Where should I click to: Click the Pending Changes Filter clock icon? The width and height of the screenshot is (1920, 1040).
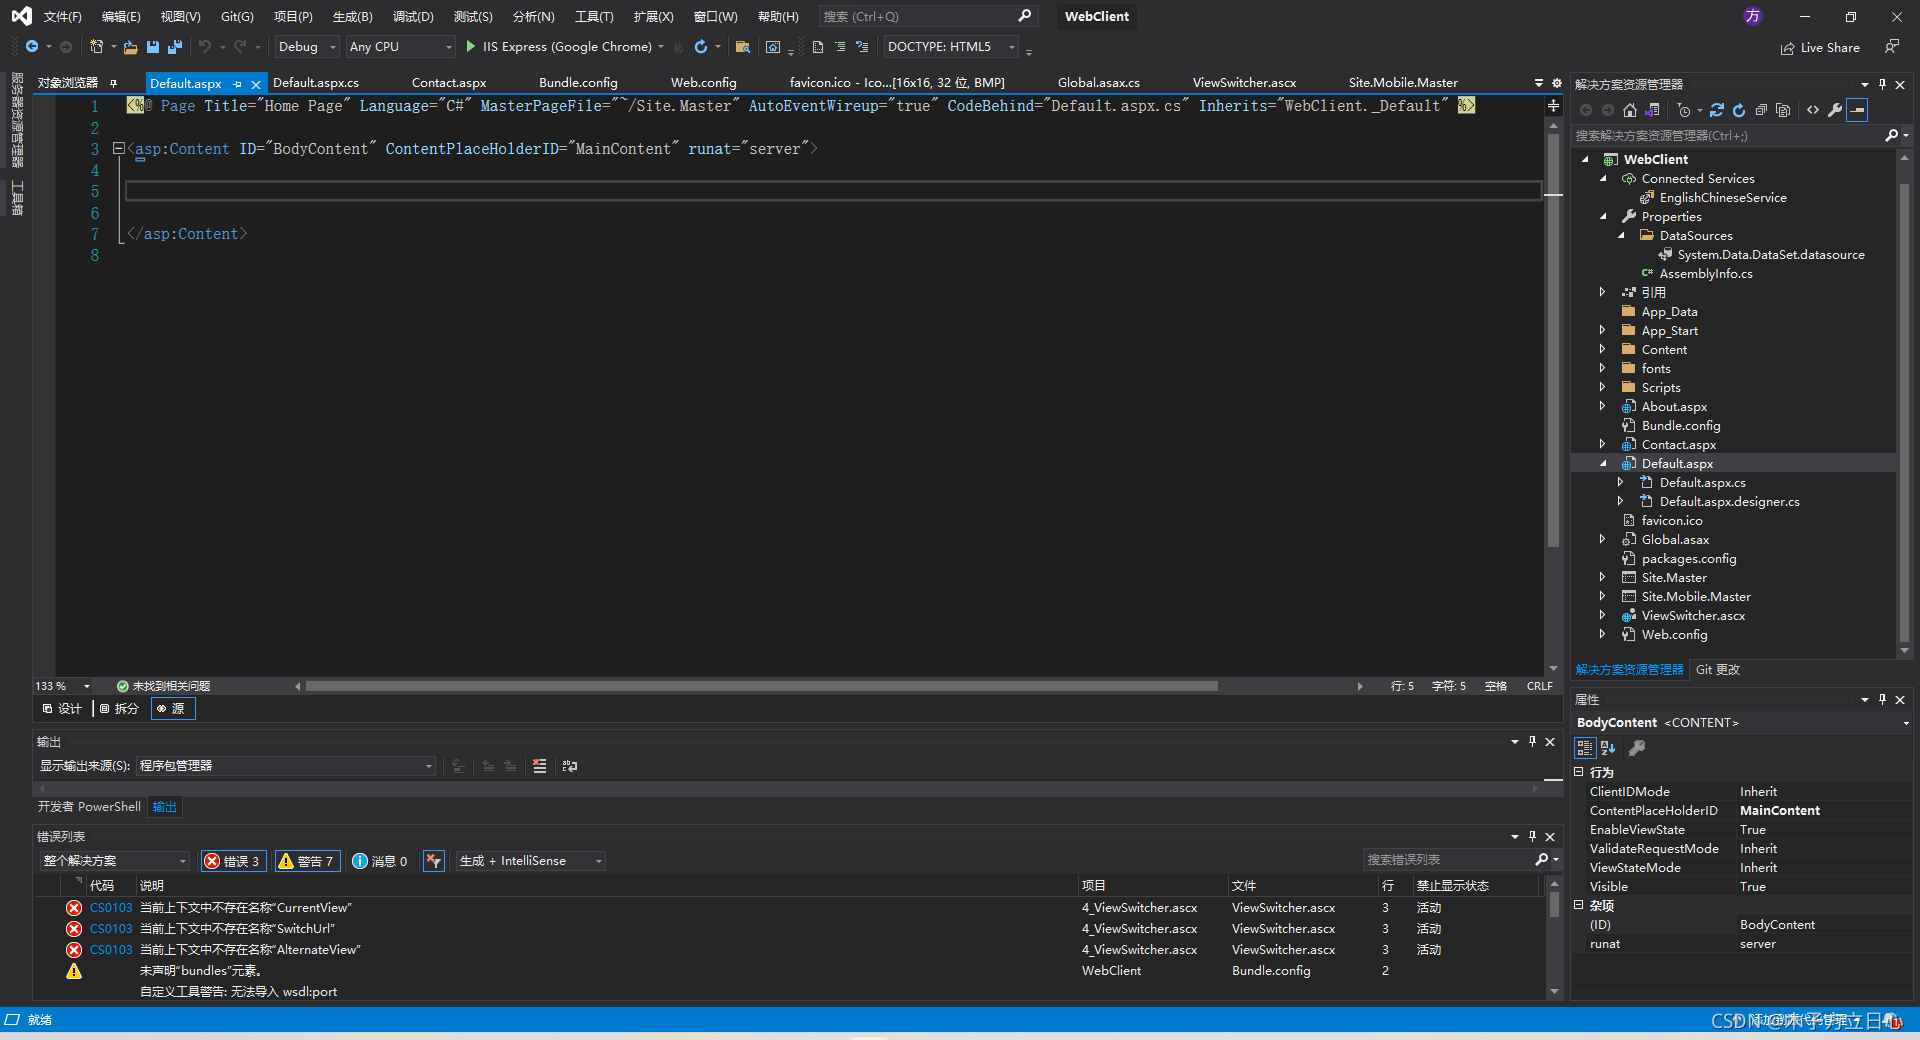coord(1684,110)
